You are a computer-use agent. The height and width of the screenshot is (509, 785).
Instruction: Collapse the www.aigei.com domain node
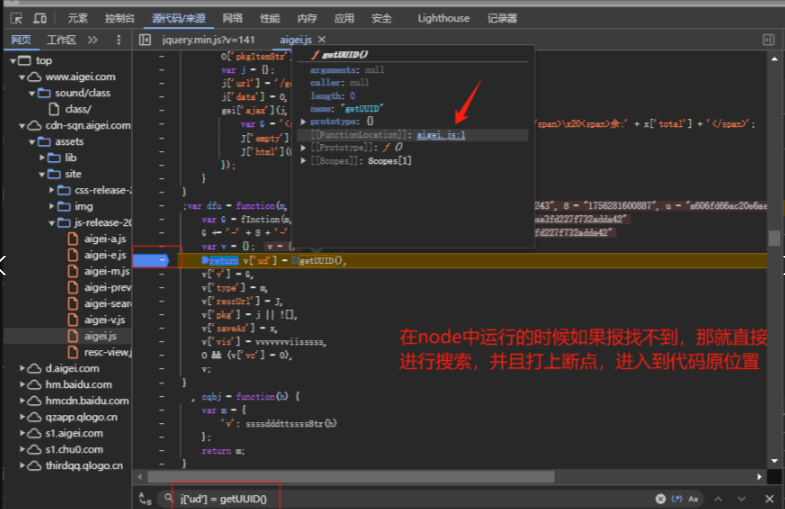click(x=22, y=77)
